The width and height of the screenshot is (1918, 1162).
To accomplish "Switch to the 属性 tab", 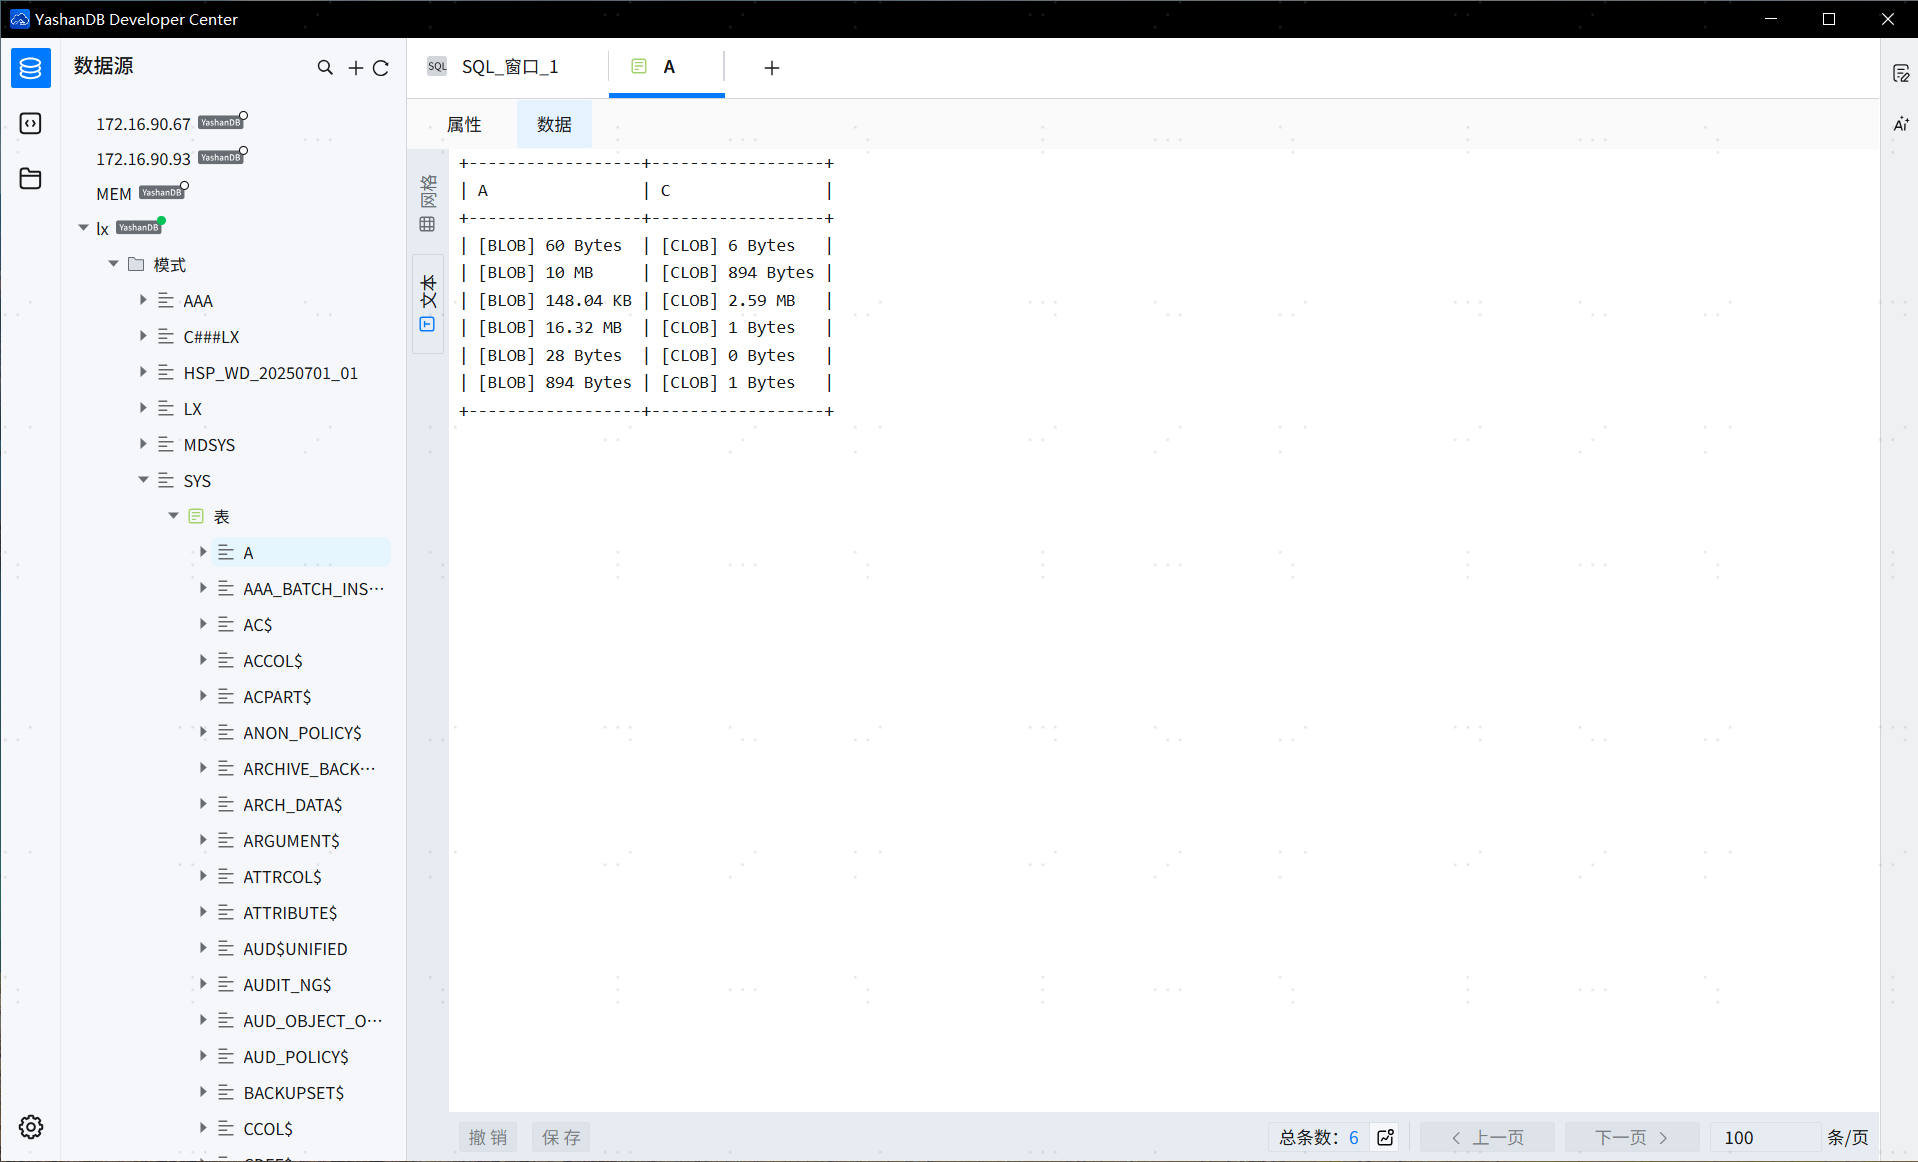I will pyautogui.click(x=463, y=124).
